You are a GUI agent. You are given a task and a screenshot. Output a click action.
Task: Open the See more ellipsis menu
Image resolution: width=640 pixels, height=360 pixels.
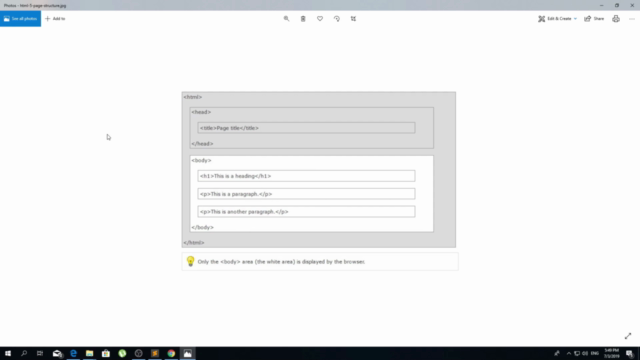632,19
